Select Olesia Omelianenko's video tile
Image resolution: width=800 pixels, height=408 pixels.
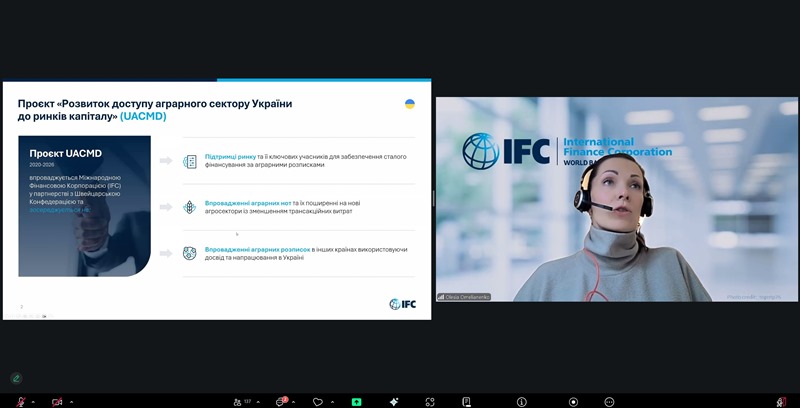[x=617, y=199]
